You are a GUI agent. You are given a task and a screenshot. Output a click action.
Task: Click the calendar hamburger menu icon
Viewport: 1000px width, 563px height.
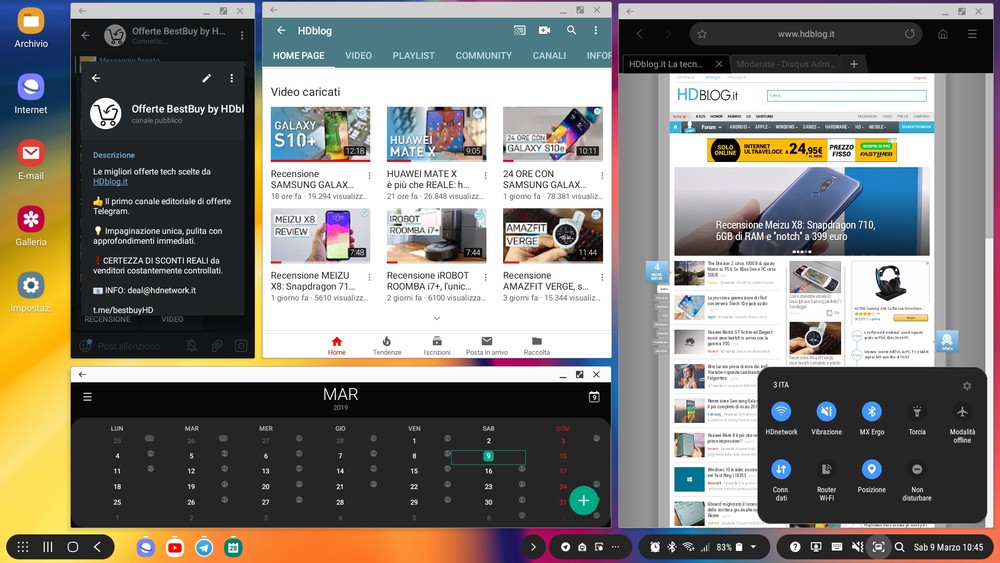pos(87,397)
